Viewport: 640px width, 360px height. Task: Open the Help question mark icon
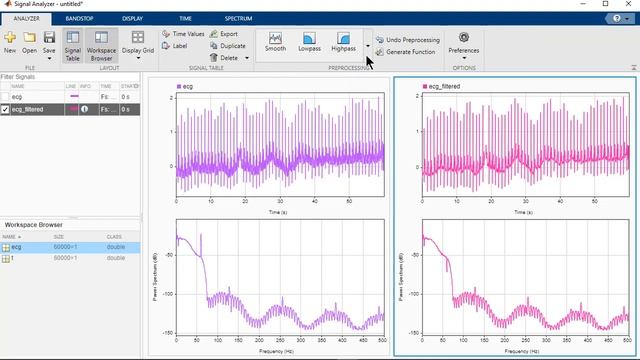coord(616,18)
